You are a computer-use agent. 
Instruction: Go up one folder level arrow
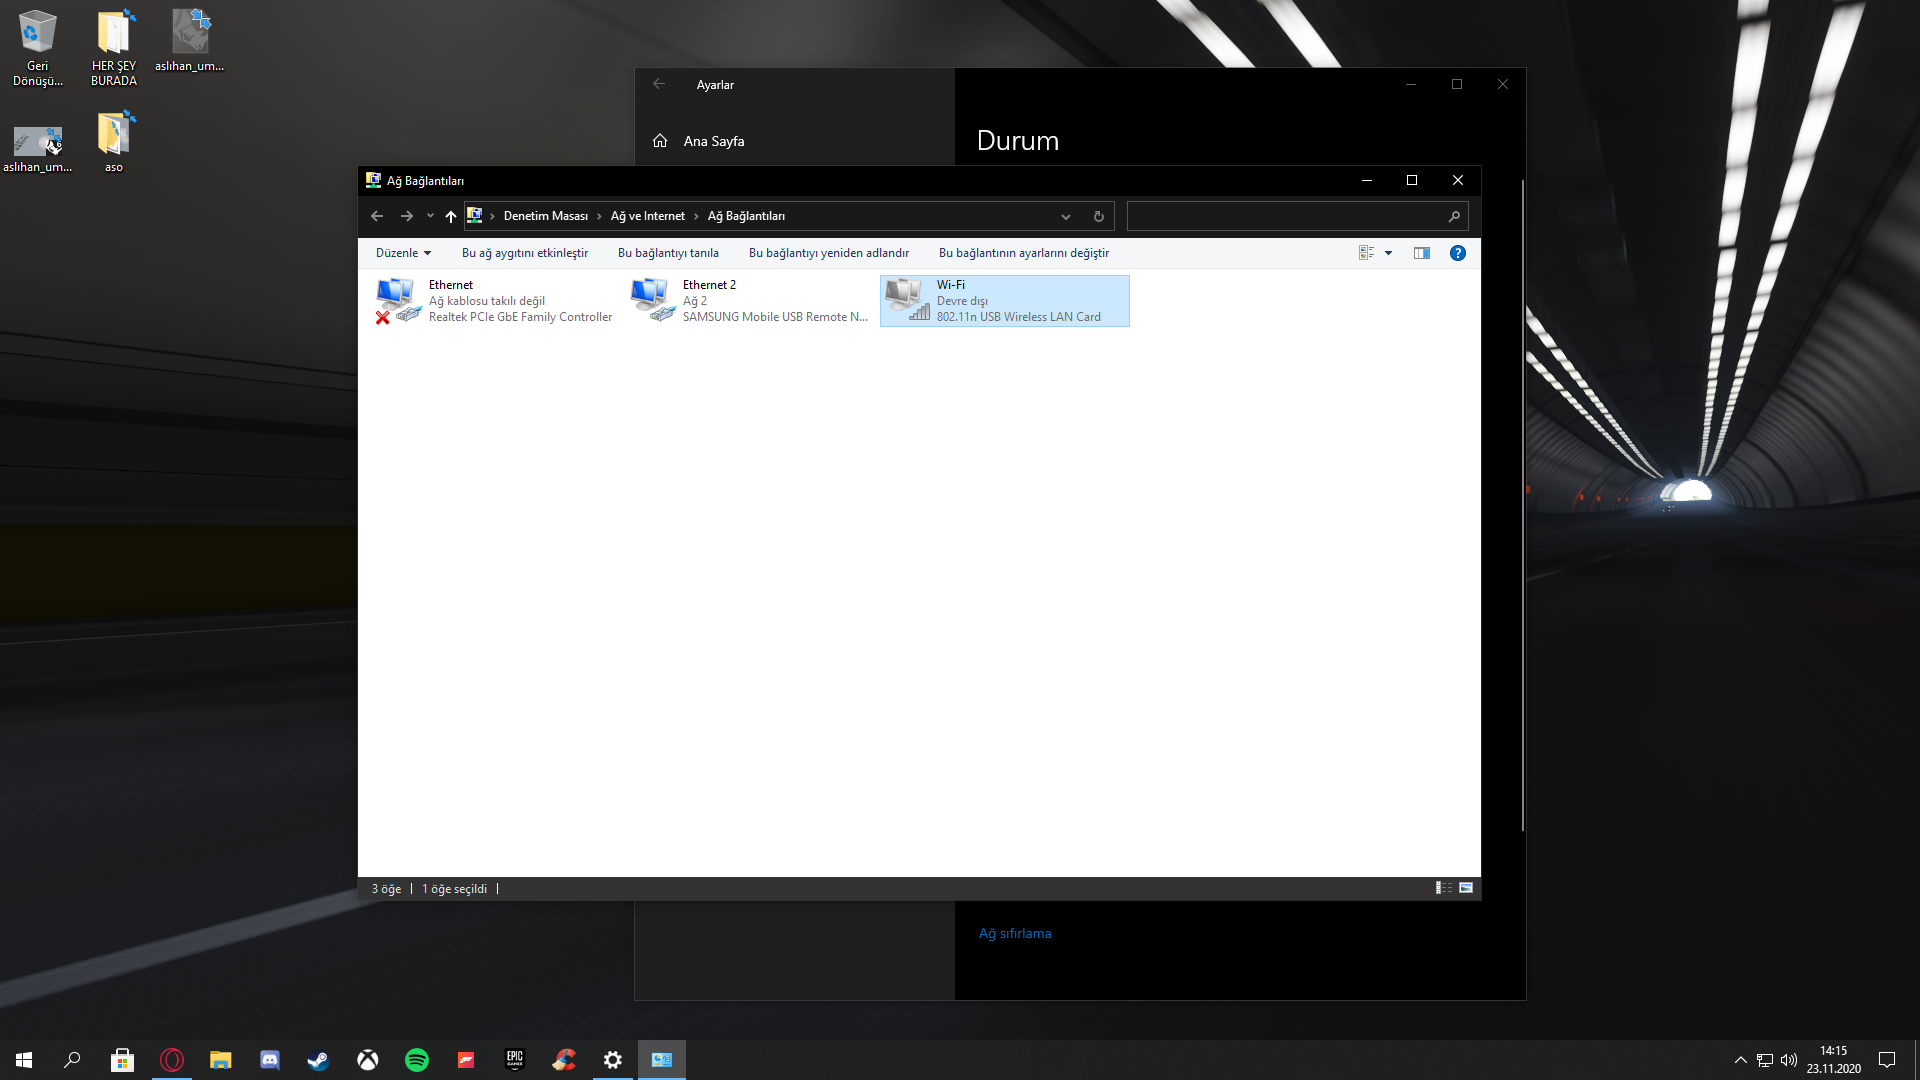pos(451,216)
